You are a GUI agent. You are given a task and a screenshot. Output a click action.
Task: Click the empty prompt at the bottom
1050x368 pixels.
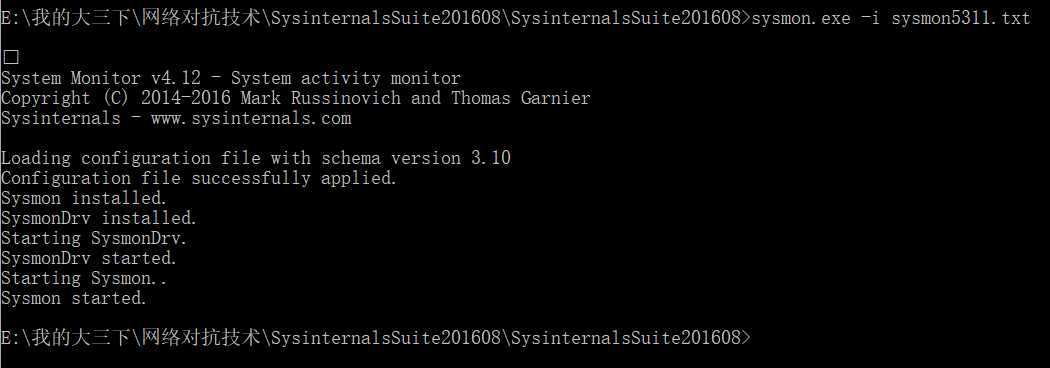pyautogui.click(x=377, y=338)
